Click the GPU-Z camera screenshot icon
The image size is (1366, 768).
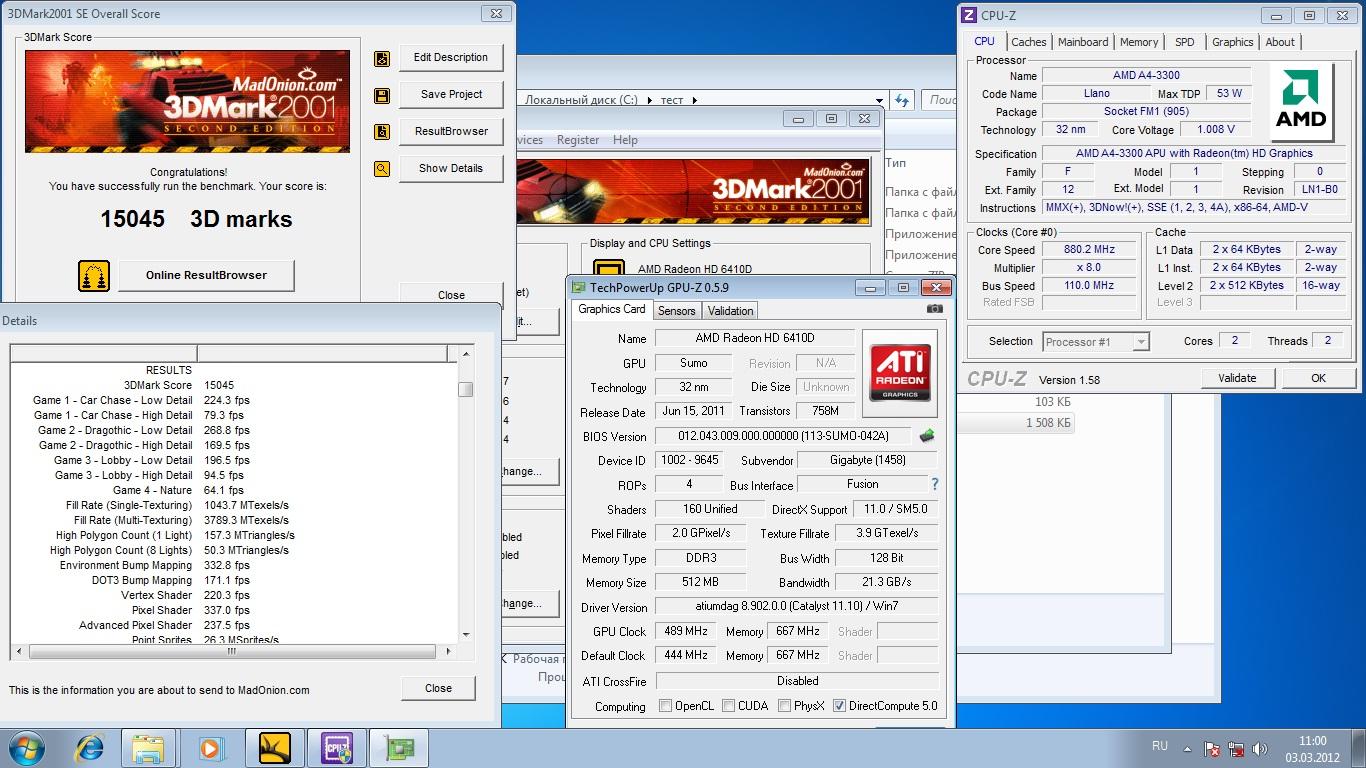pos(934,309)
